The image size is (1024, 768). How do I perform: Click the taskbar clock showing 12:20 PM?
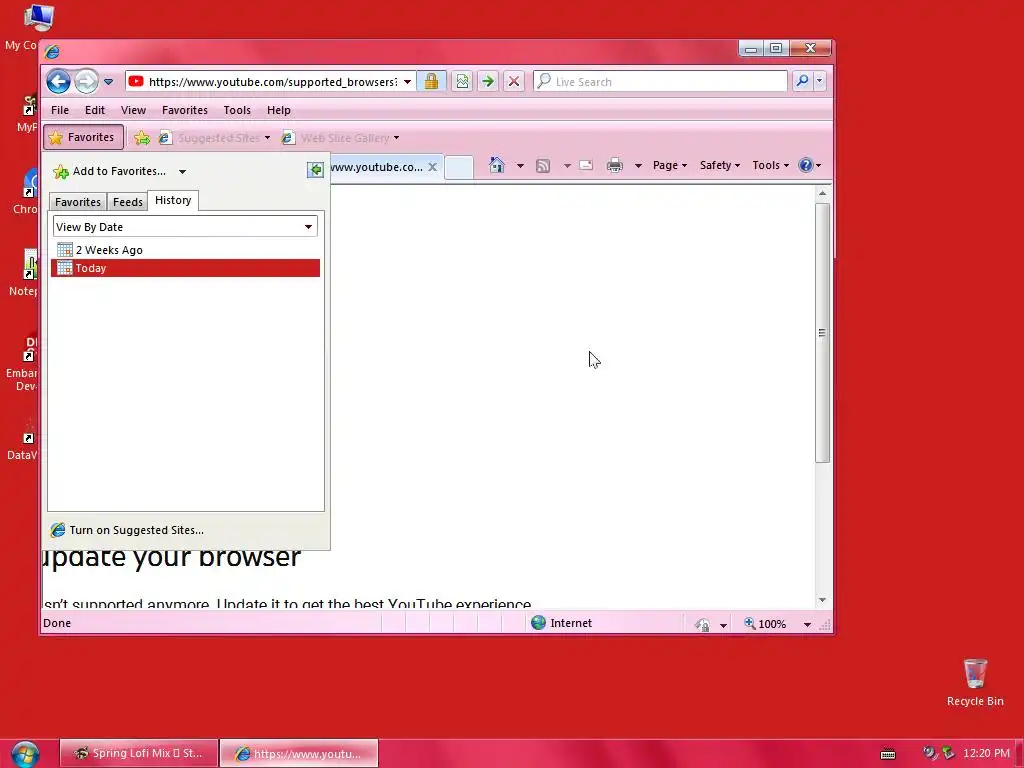[x=986, y=753]
